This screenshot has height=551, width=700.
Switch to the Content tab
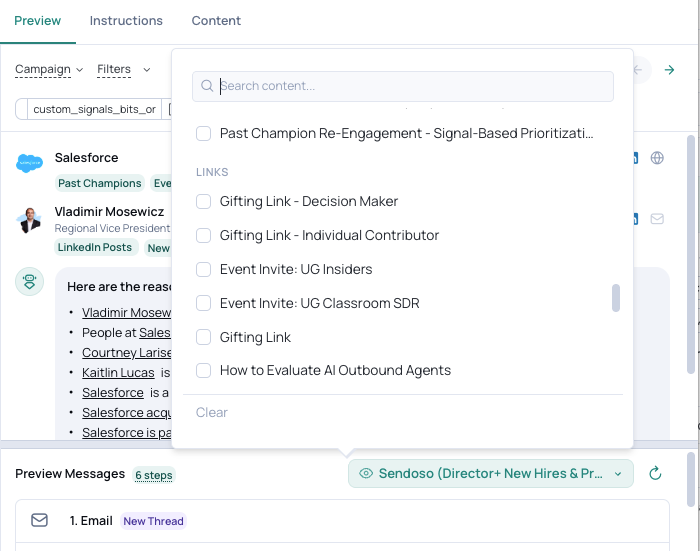[216, 21]
